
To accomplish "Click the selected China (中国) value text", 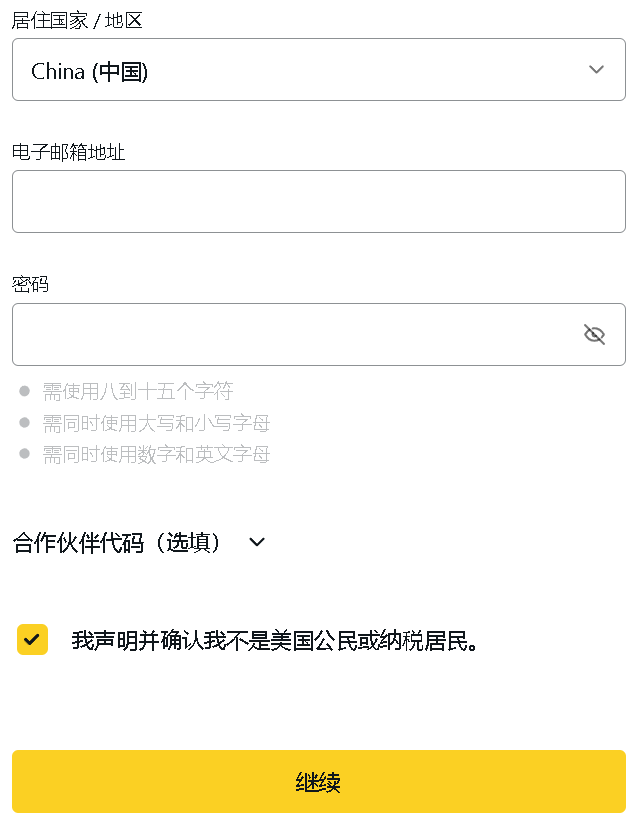I will click(x=90, y=71).
